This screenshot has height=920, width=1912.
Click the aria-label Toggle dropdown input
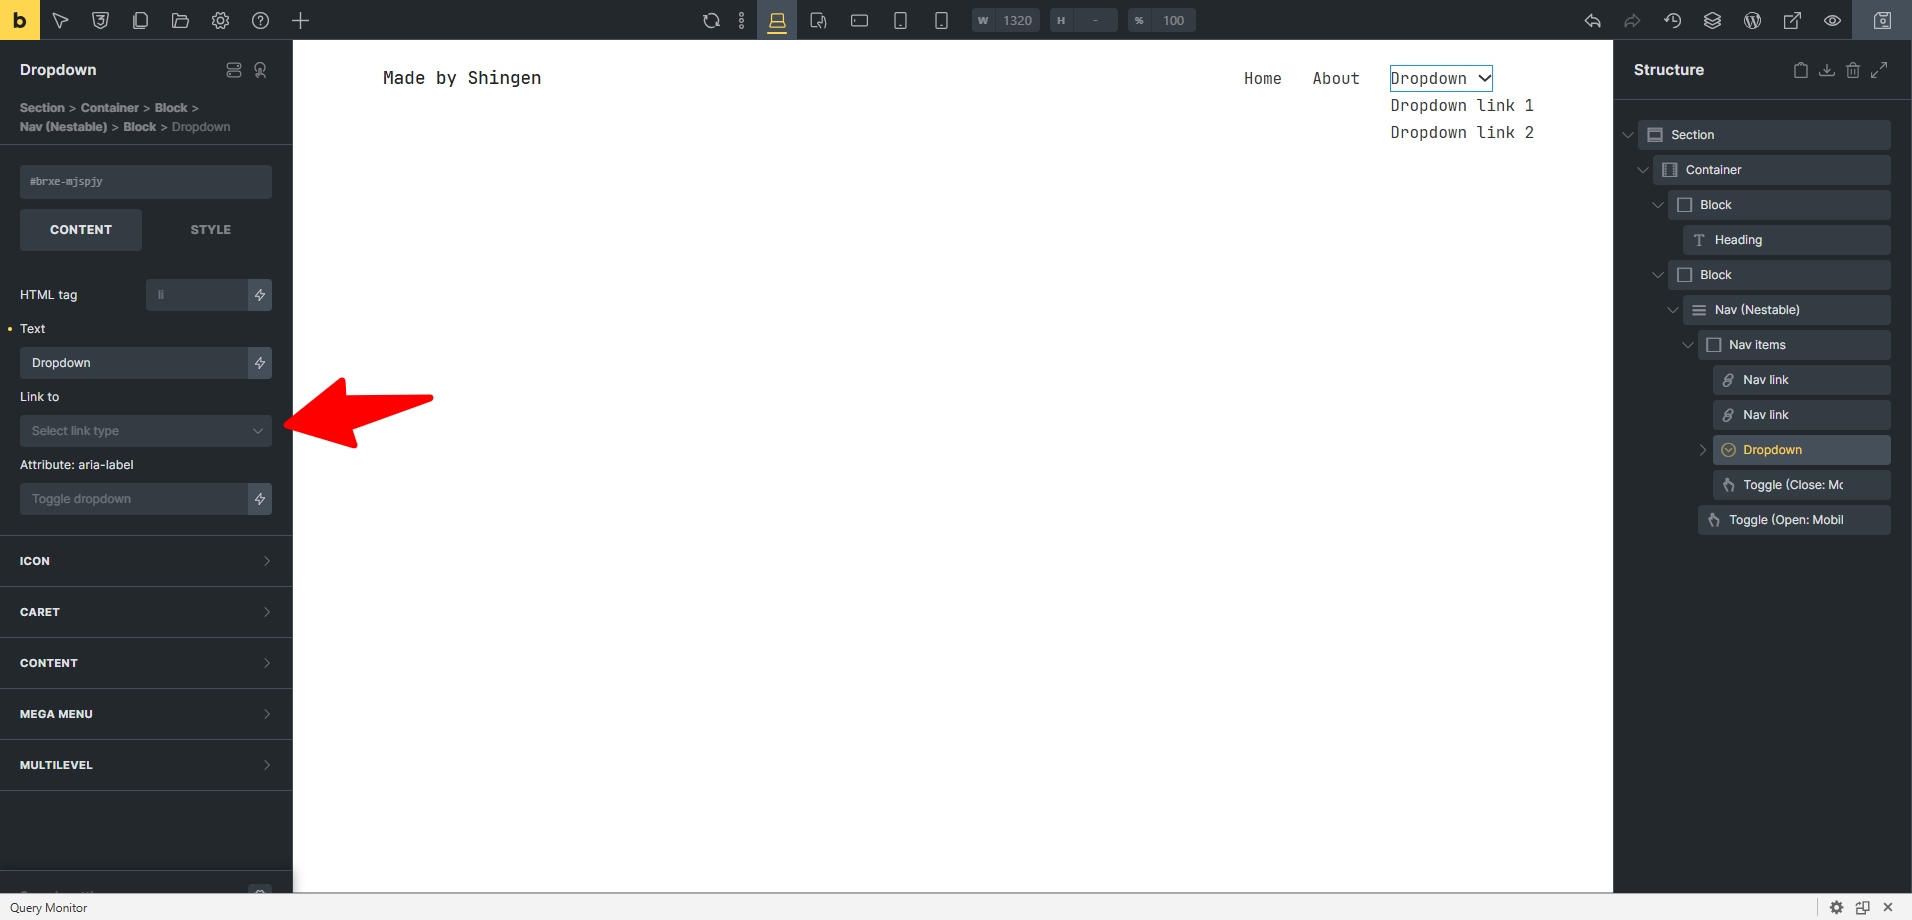(134, 499)
